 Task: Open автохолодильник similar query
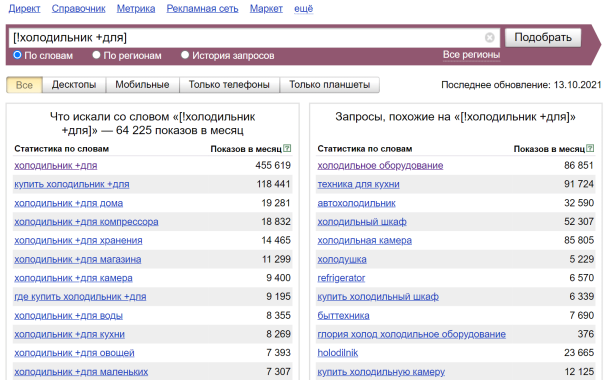click(356, 203)
